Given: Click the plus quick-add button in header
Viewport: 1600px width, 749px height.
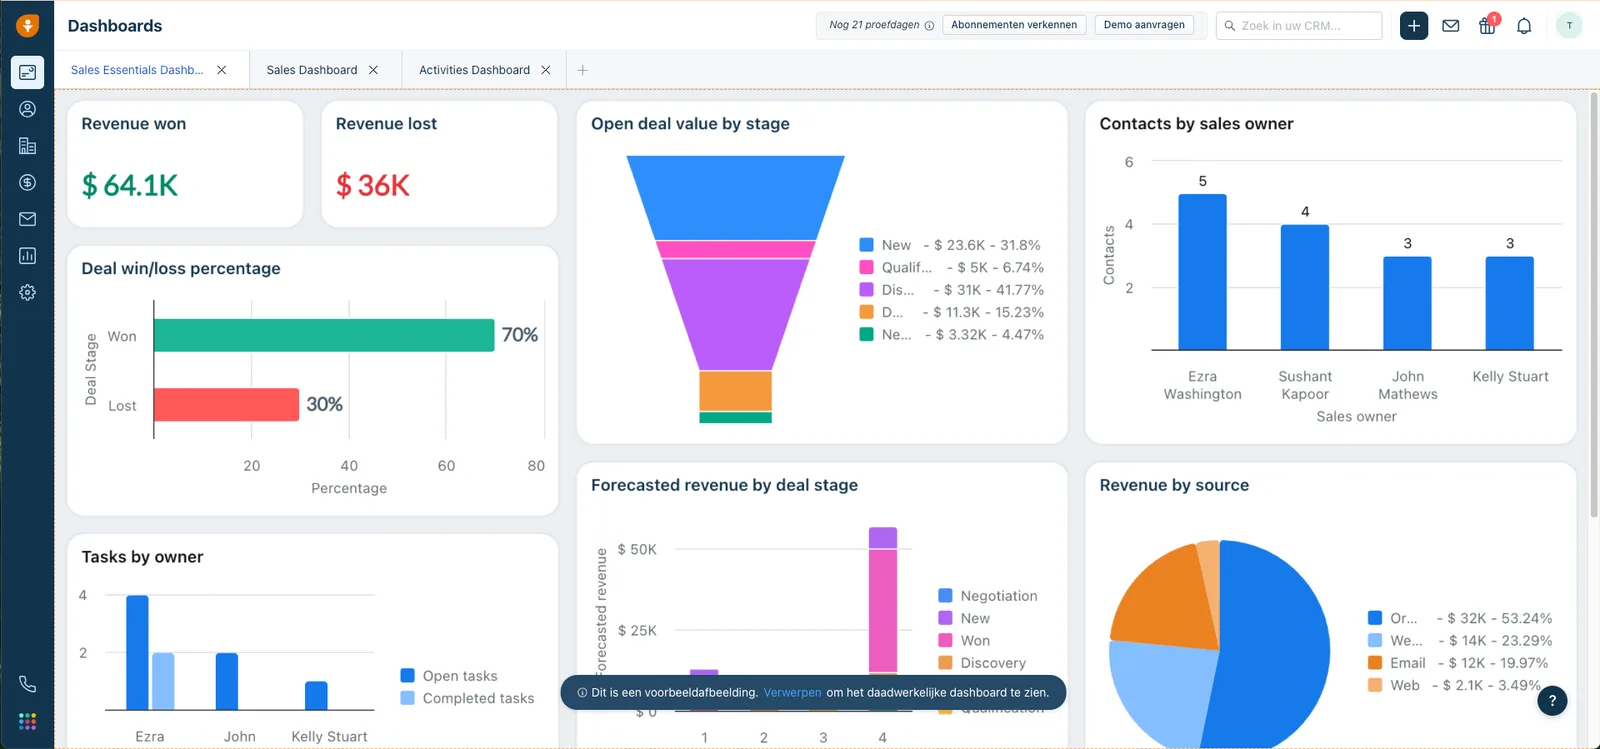Looking at the screenshot, I should point(1414,26).
